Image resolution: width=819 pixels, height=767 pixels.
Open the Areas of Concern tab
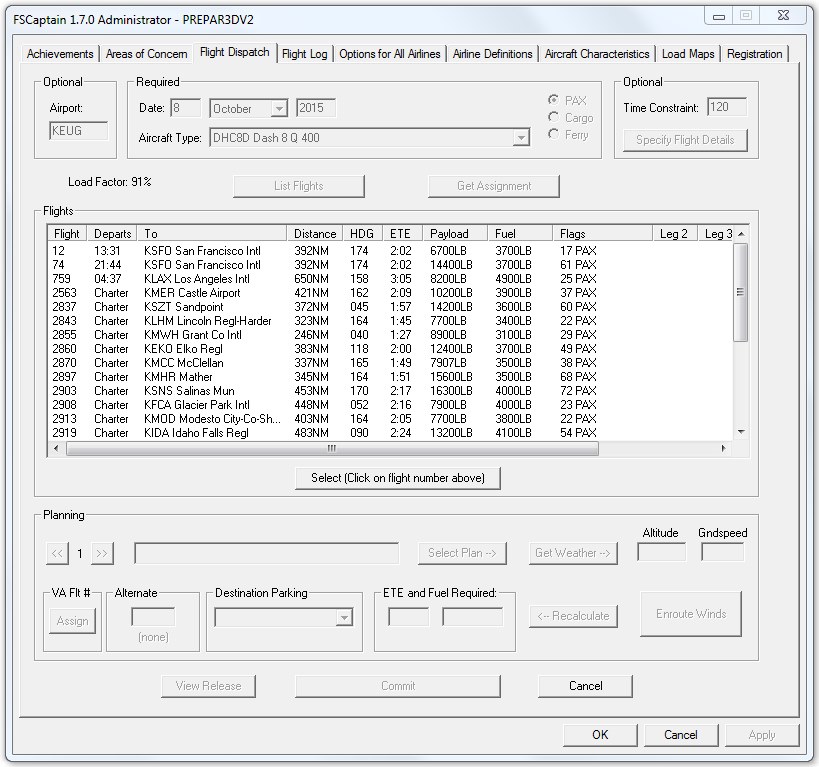pyautogui.click(x=146, y=54)
